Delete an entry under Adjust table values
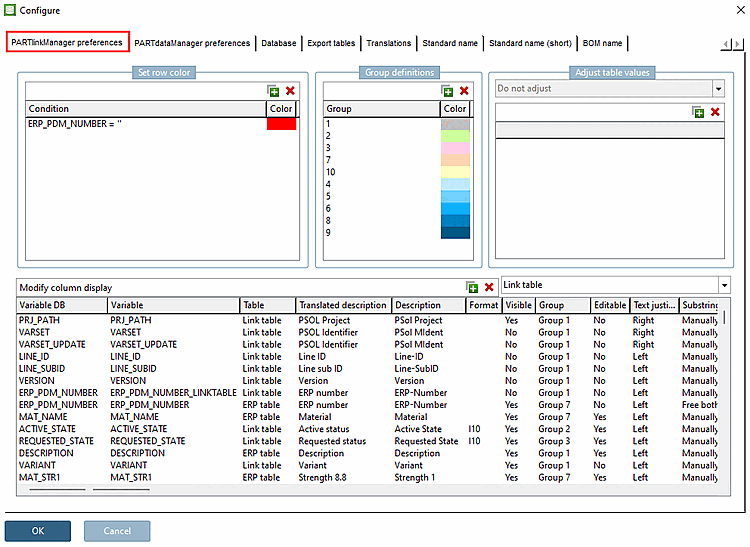750x547 pixels. point(715,112)
